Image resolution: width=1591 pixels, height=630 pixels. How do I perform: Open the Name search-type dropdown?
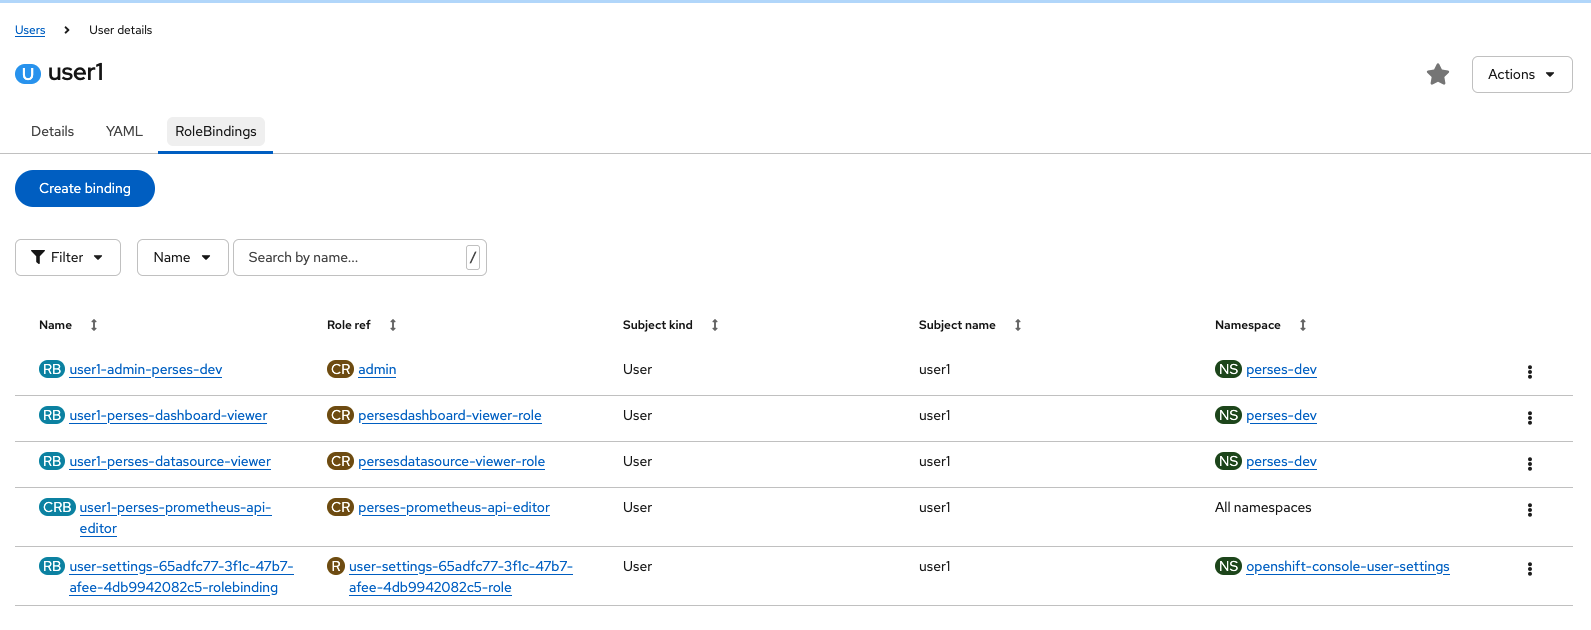(182, 257)
